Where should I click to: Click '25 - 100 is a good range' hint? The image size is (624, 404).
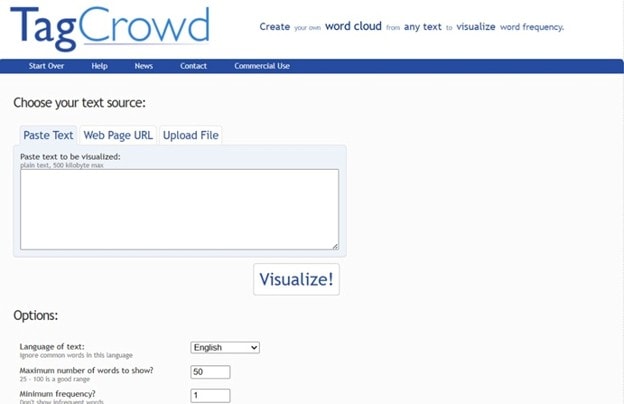click(x=55, y=379)
